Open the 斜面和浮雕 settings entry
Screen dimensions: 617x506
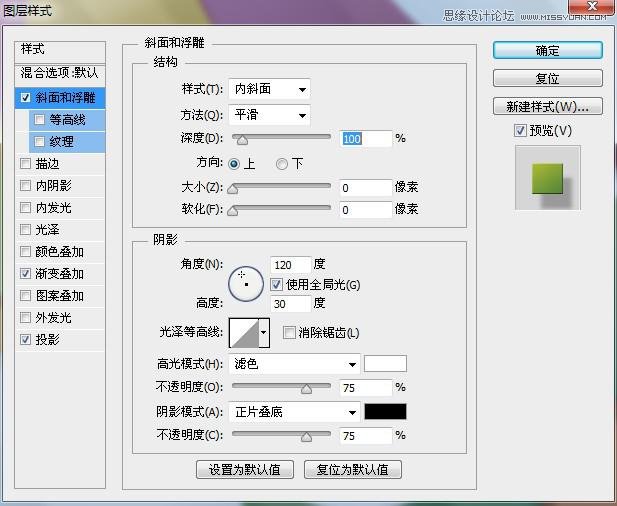(x=65, y=98)
